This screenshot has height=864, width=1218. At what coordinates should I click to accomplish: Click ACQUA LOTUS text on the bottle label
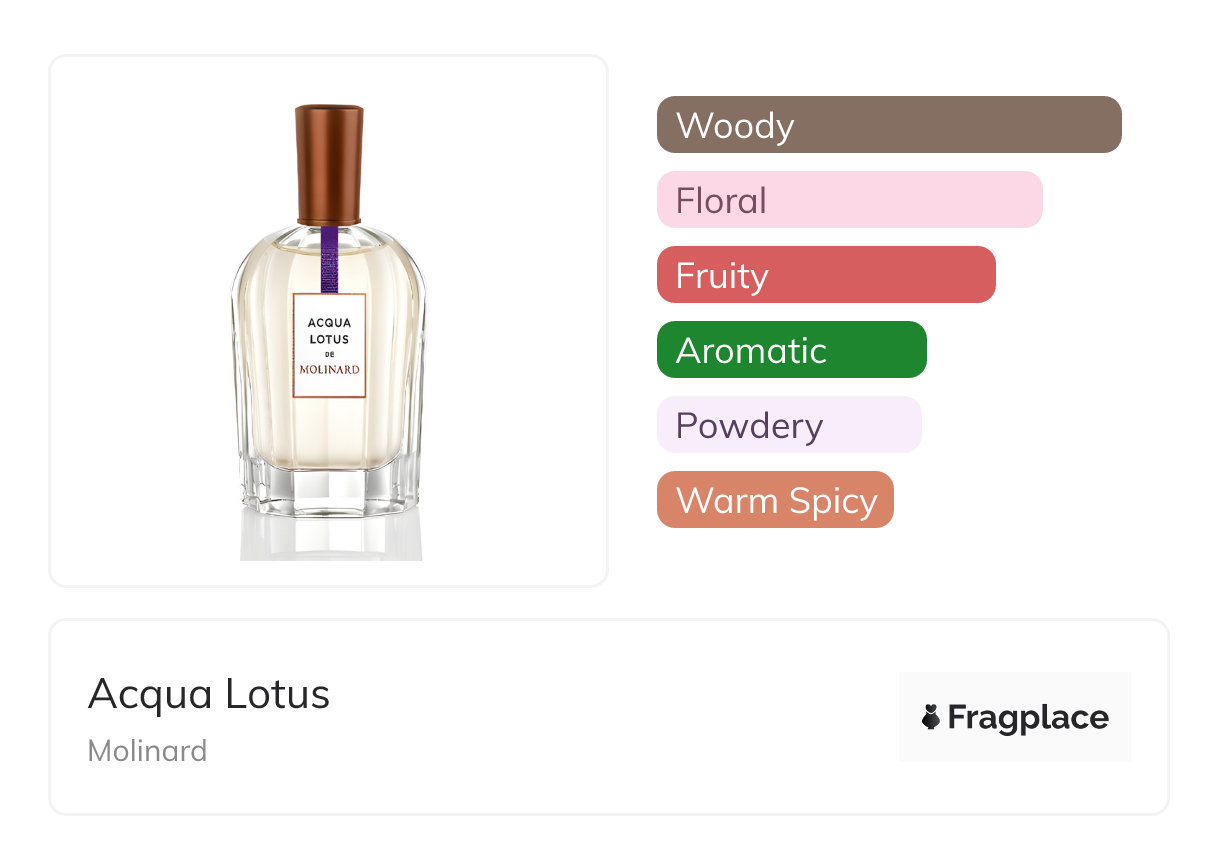point(329,331)
